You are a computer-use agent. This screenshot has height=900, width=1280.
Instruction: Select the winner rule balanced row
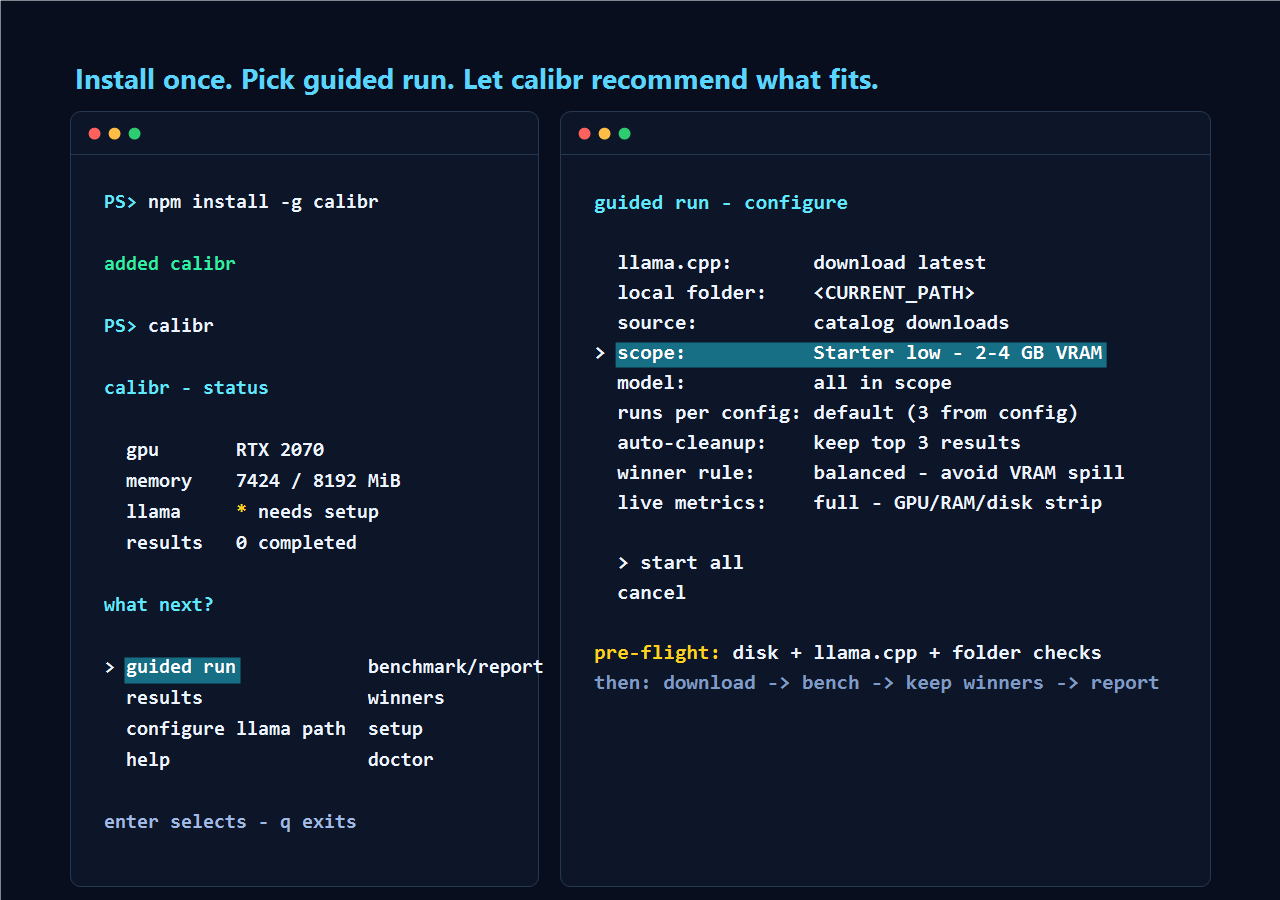point(871,473)
